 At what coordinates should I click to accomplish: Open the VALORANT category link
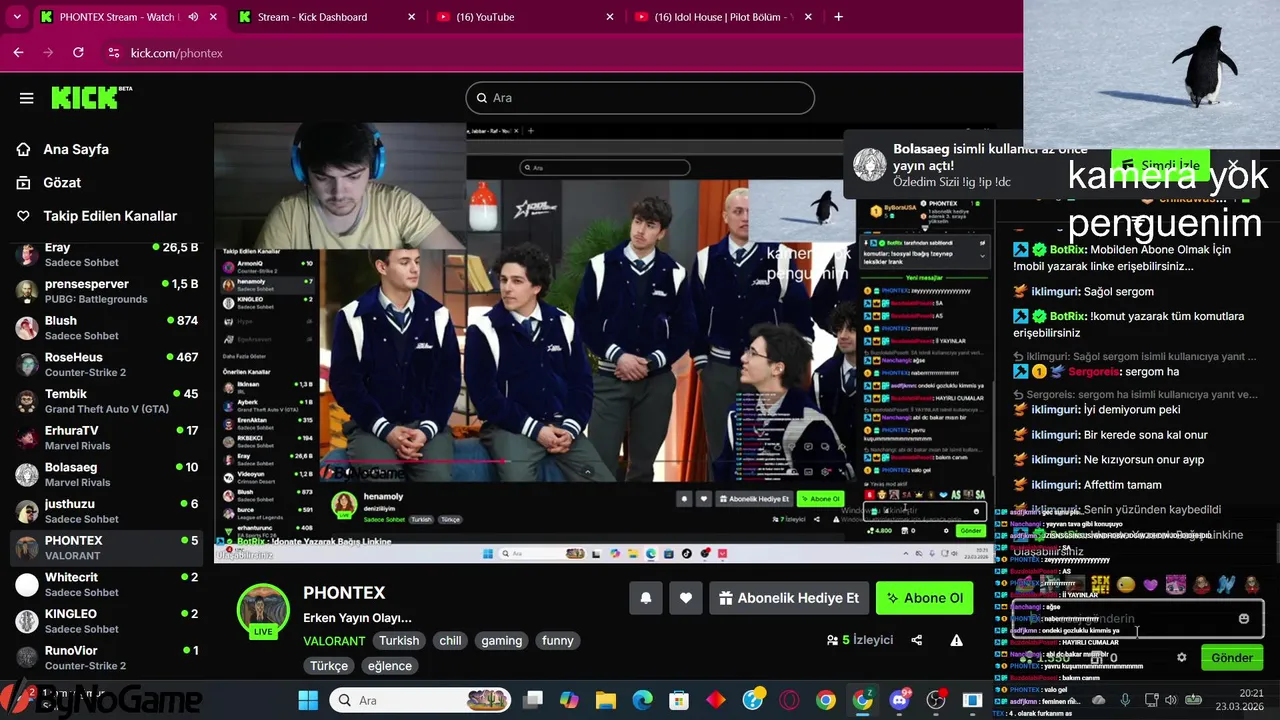[x=335, y=640]
